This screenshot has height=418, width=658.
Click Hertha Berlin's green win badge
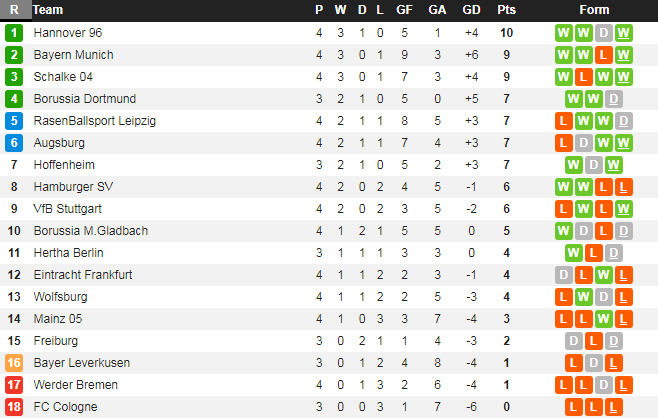[x=574, y=253]
